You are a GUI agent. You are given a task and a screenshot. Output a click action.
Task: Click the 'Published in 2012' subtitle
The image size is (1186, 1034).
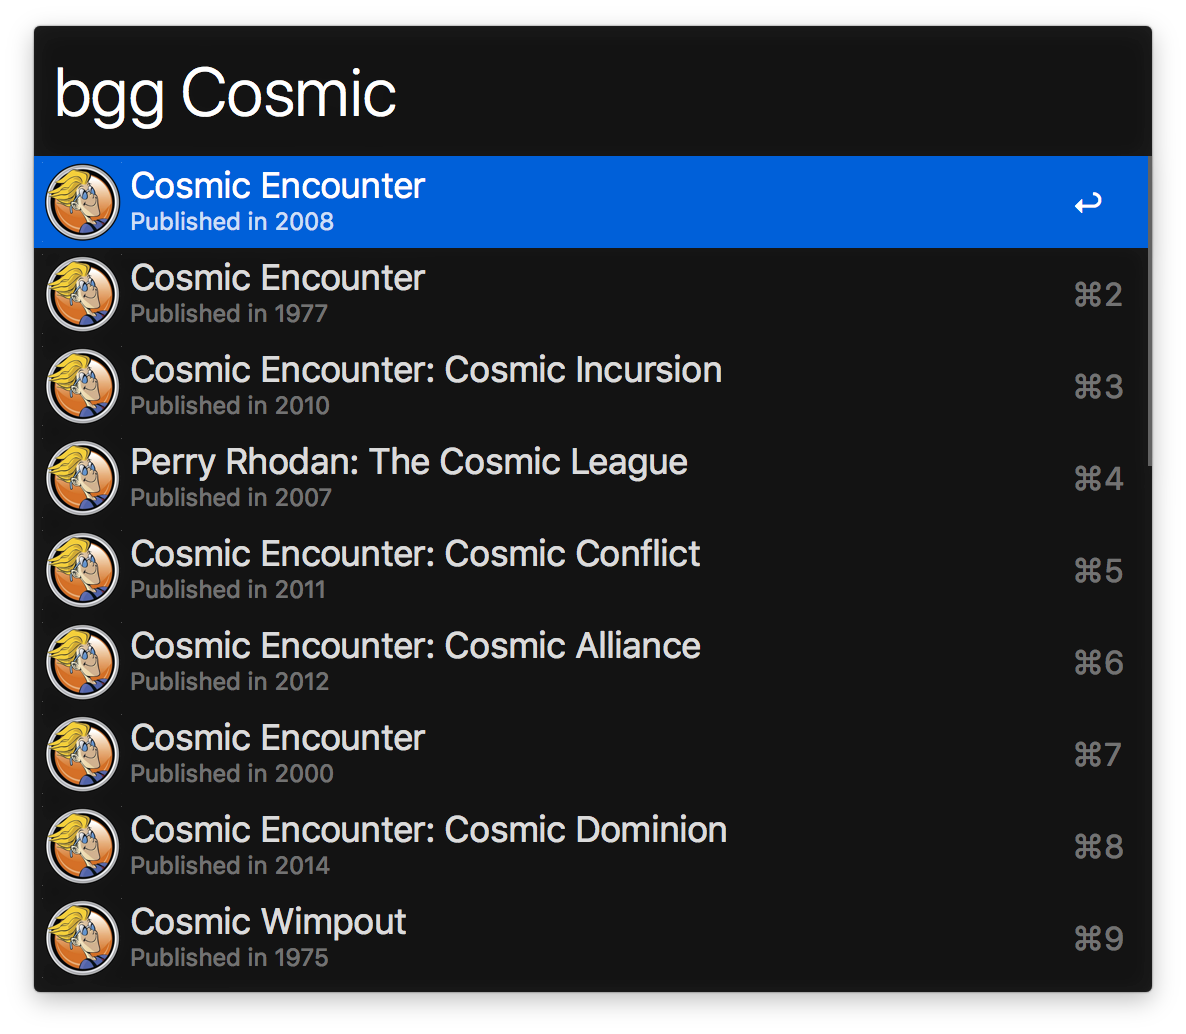[230, 682]
